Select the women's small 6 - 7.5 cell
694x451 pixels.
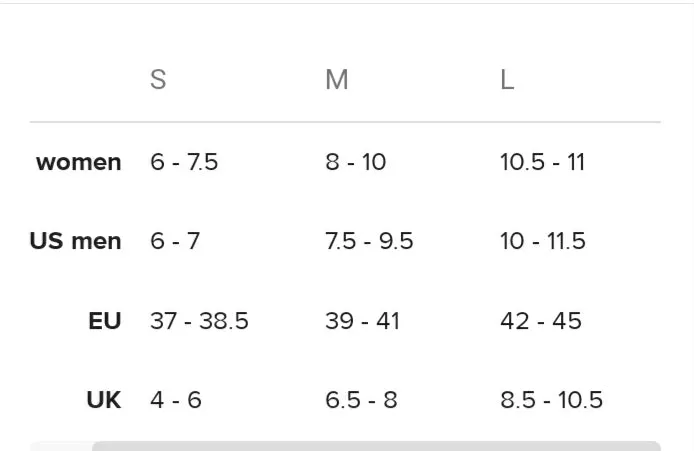tap(184, 162)
